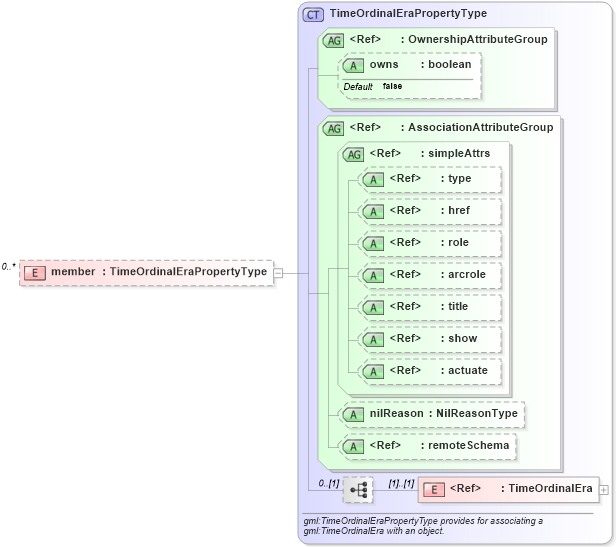This screenshot has width=616, height=547.
Task: Click the A icon beside owns attribute
Action: [353, 66]
